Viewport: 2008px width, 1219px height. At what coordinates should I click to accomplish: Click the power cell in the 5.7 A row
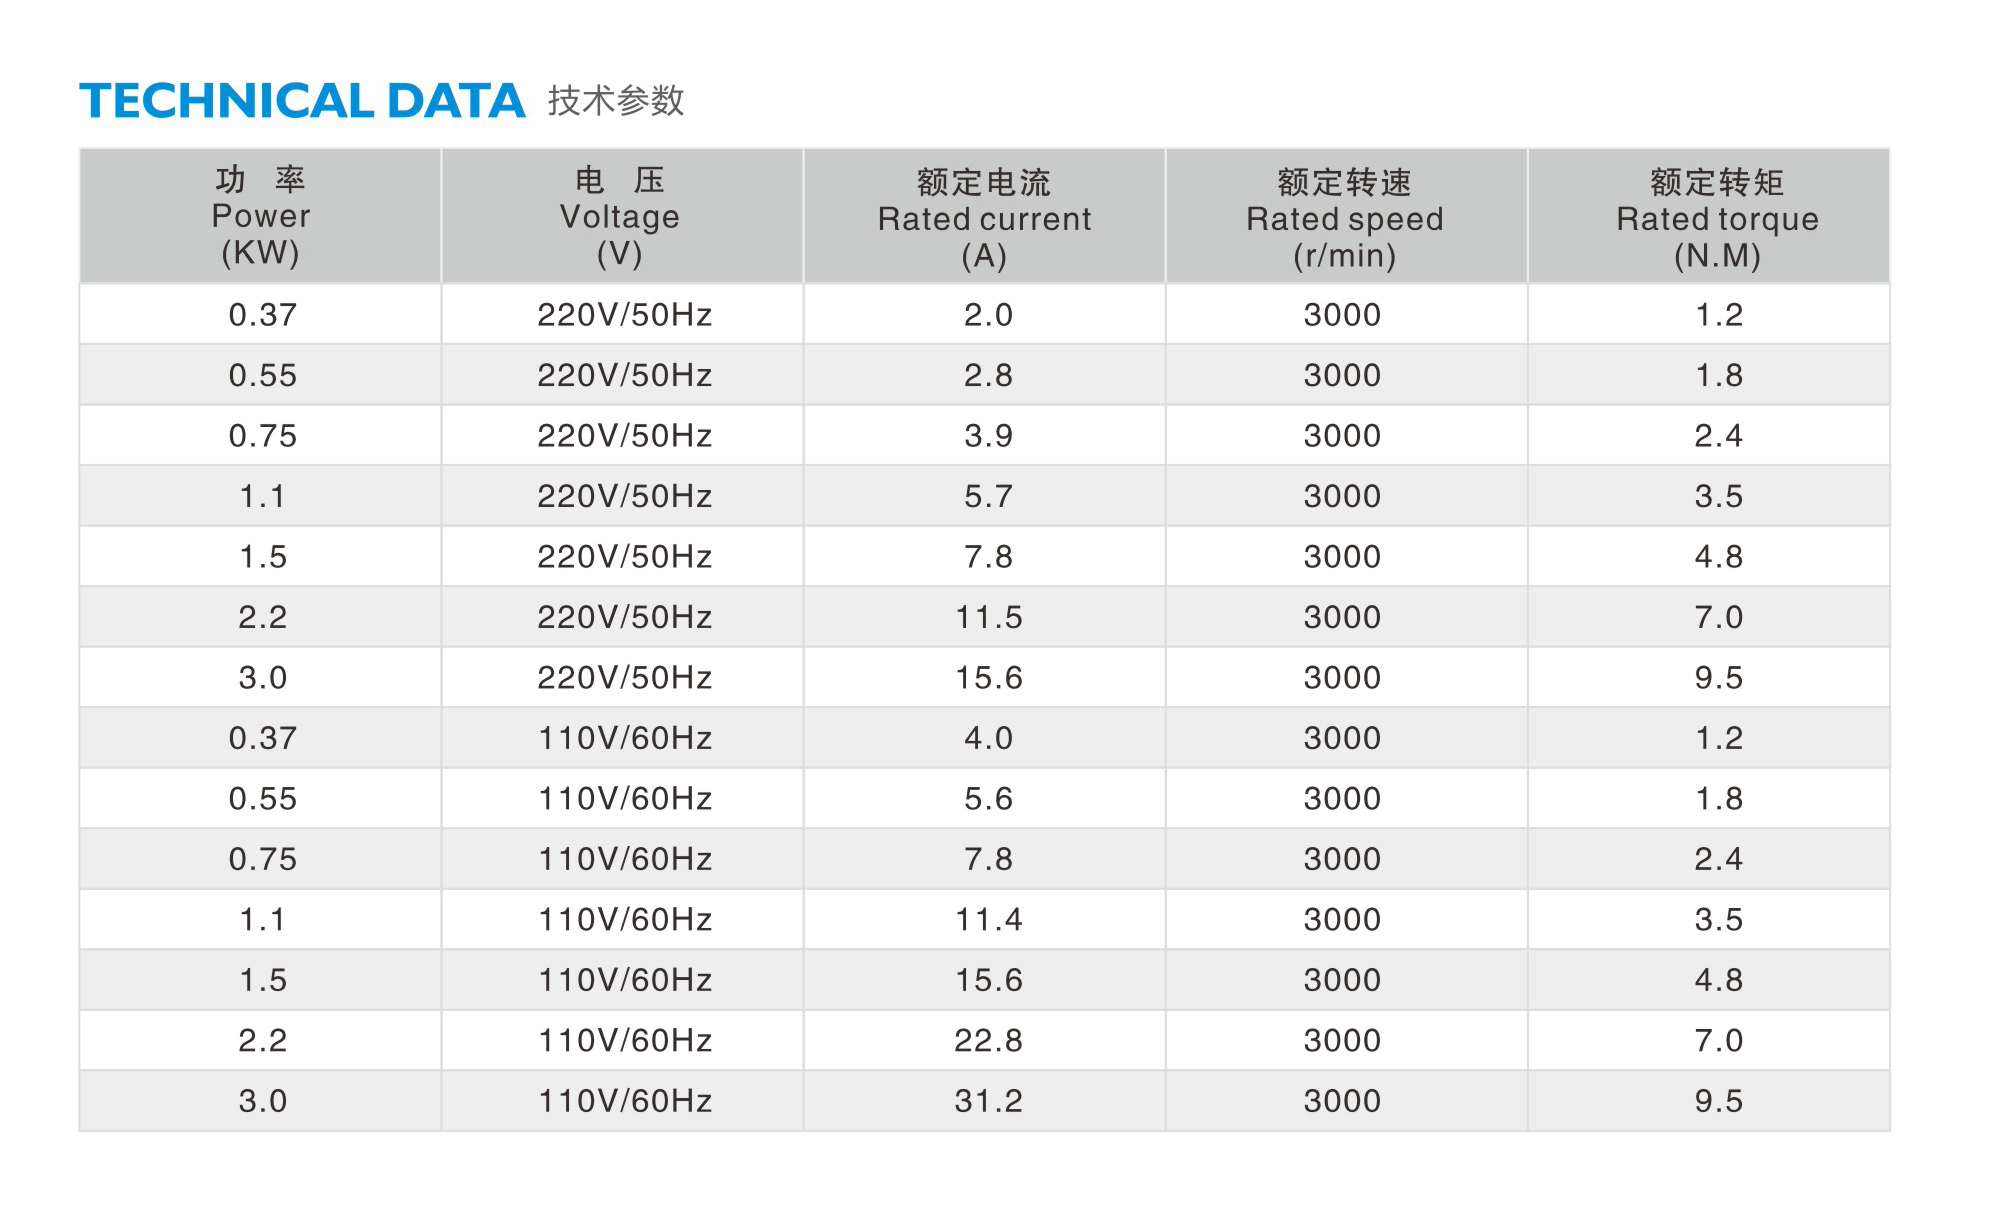pos(260,496)
